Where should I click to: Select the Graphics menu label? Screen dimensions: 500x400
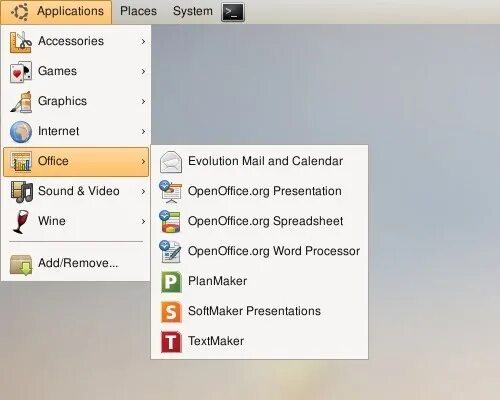[x=62, y=101]
